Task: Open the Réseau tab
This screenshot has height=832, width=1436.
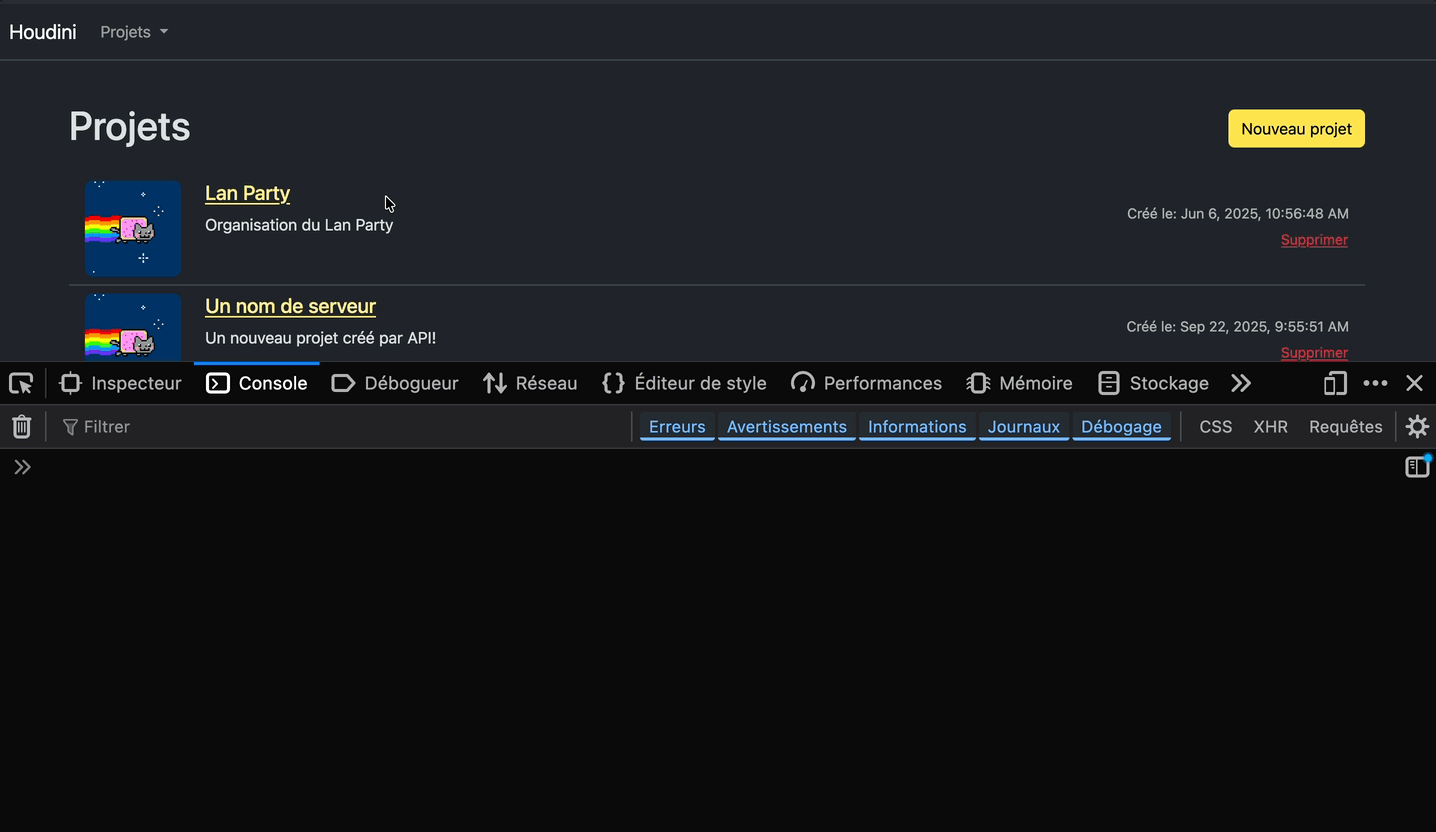Action: pyautogui.click(x=530, y=383)
